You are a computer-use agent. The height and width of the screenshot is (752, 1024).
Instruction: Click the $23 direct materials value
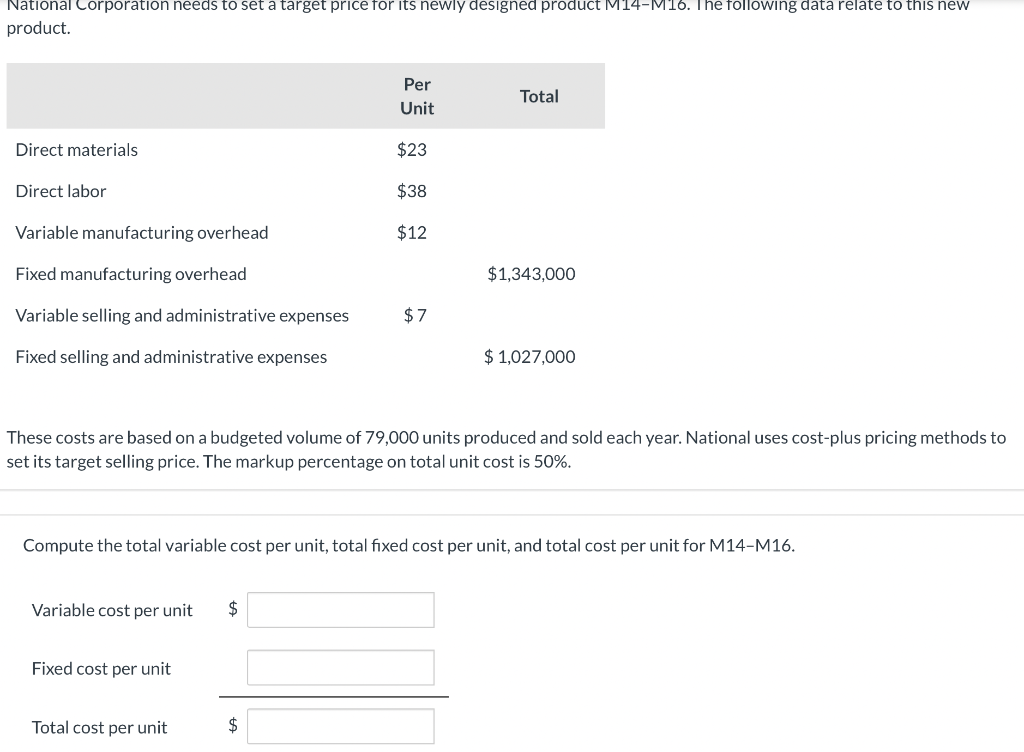(412, 150)
